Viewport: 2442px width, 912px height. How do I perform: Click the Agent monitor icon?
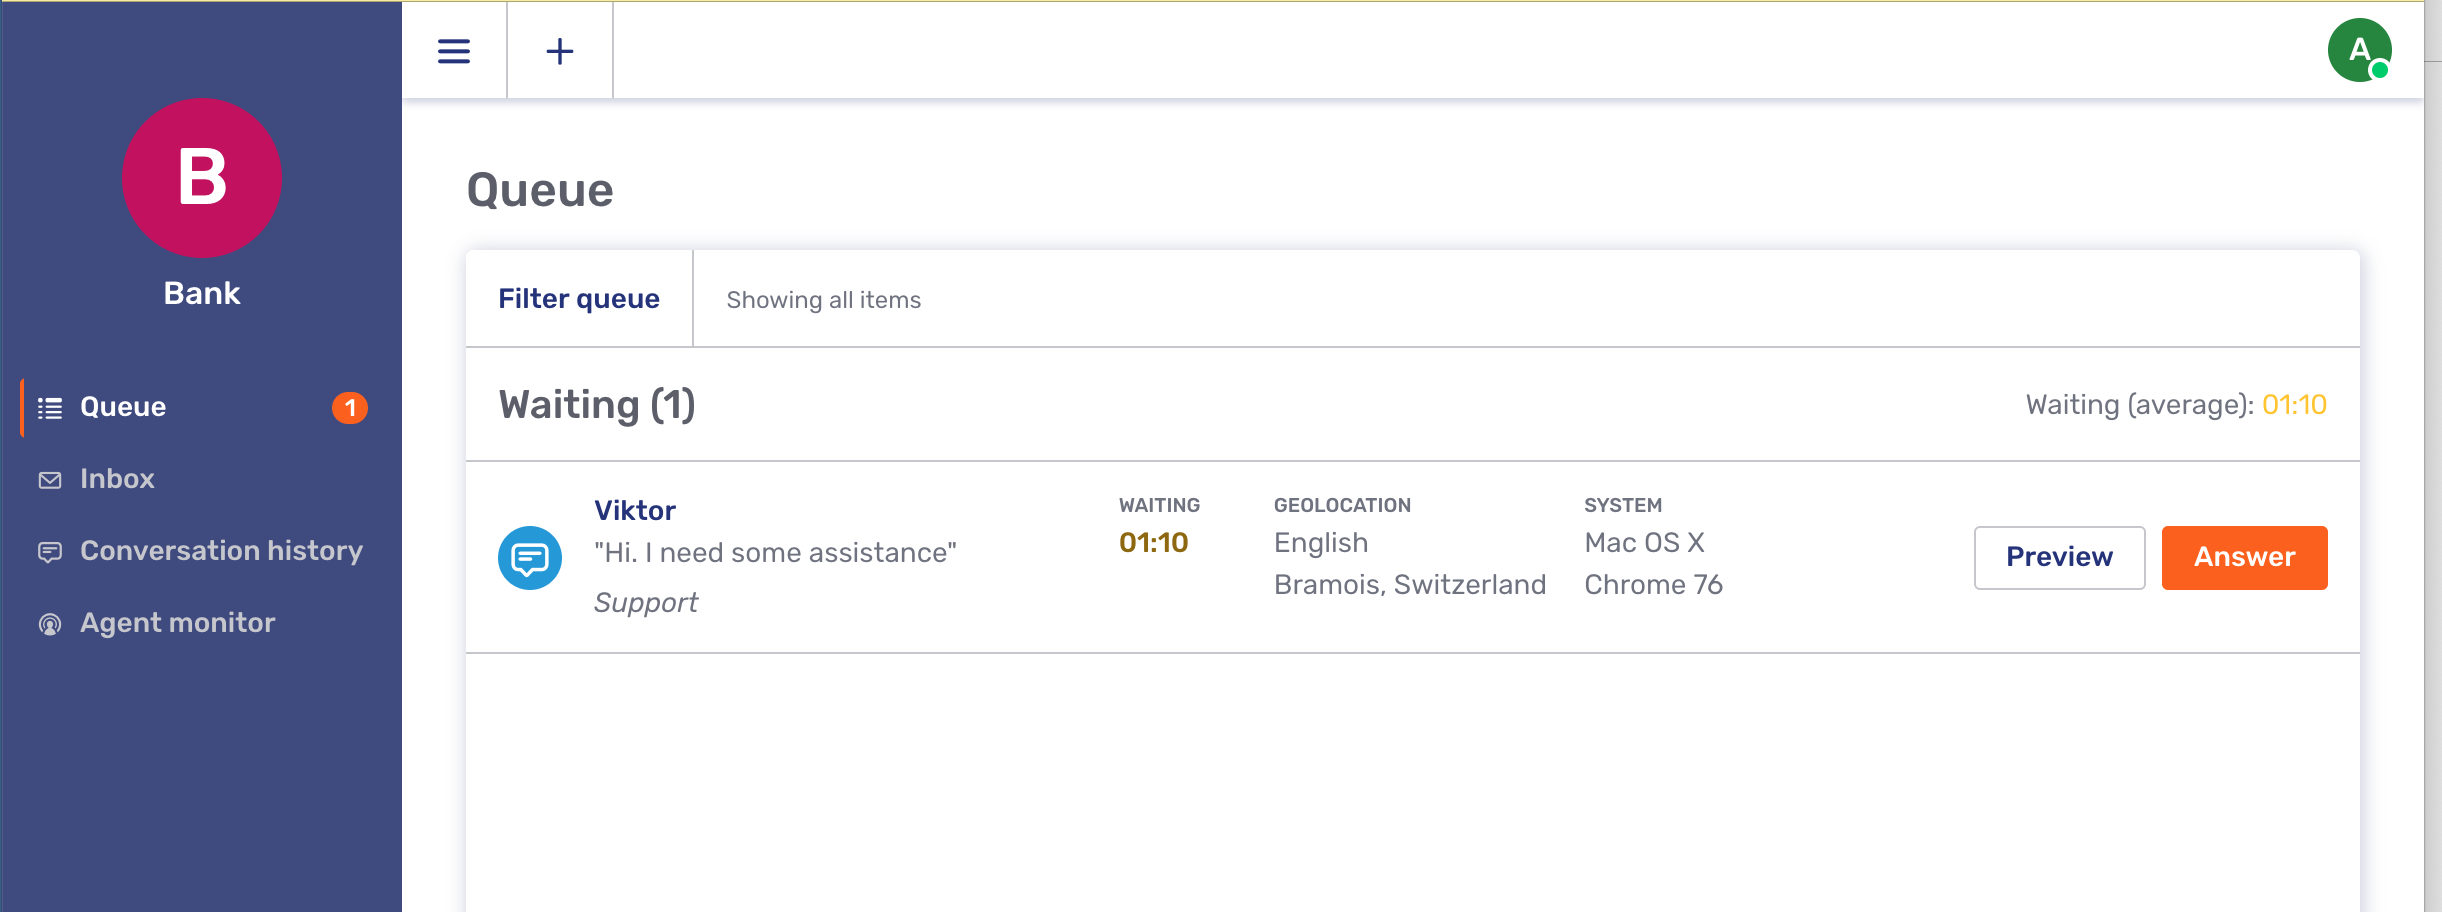[x=50, y=624]
